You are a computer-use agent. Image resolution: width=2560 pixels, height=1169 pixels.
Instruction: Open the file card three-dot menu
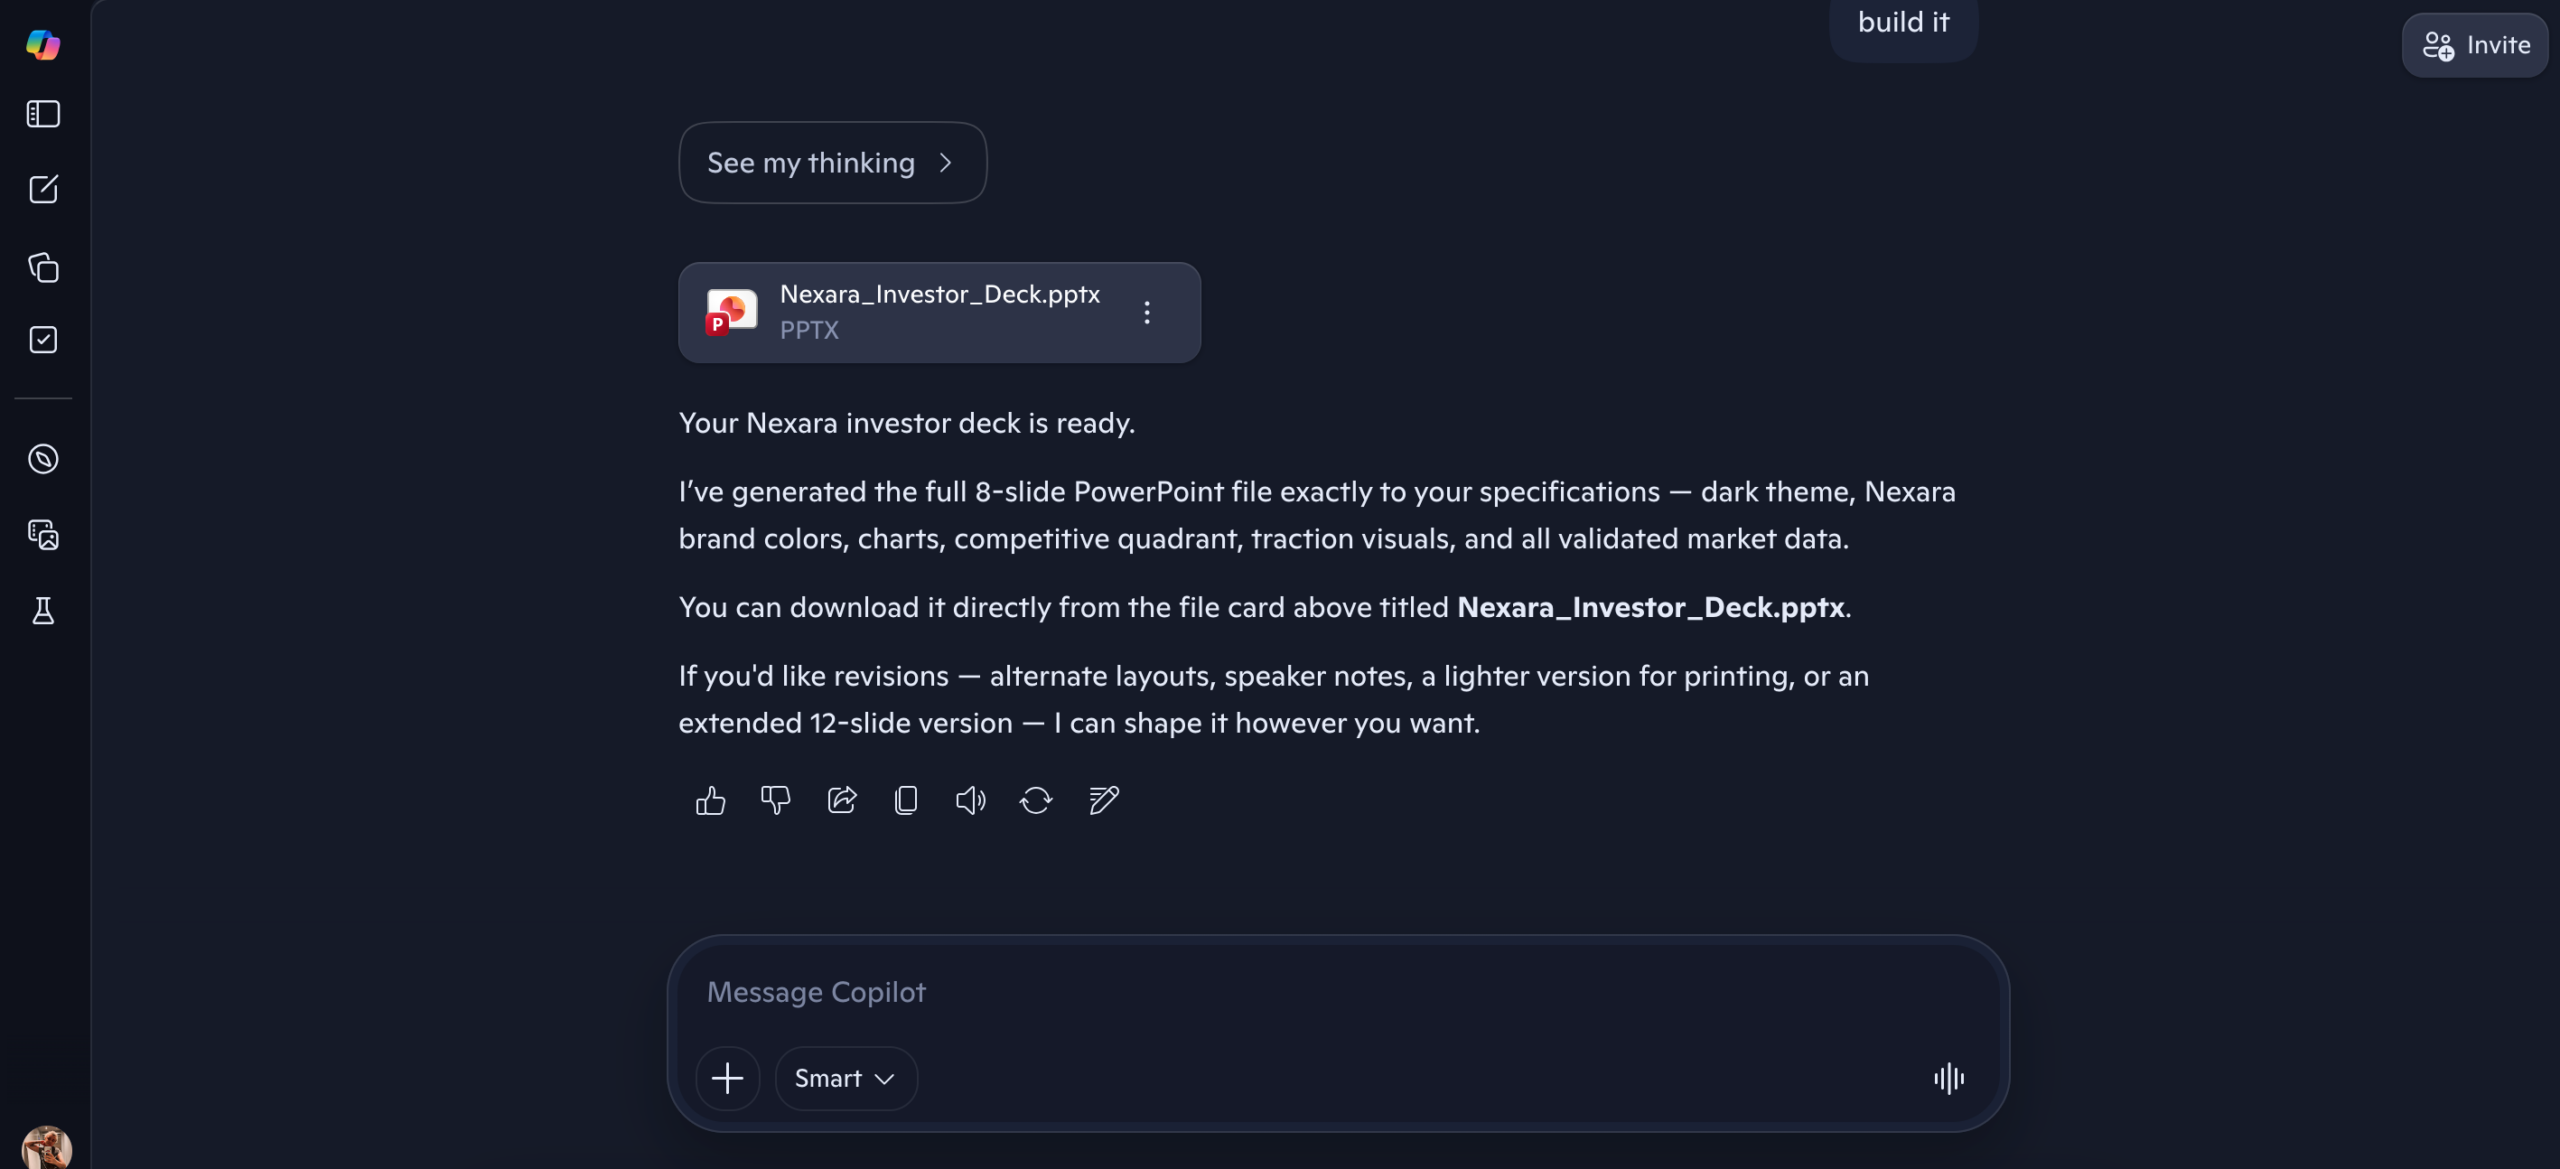pyautogui.click(x=1147, y=312)
